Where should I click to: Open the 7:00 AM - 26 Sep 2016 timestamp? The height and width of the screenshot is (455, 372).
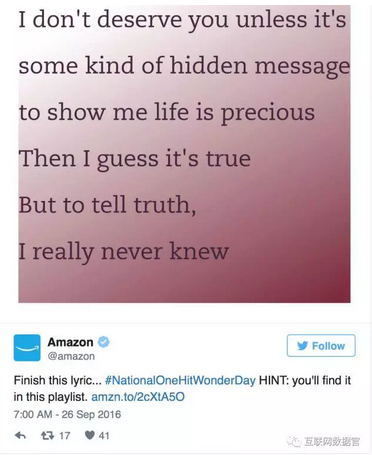click(x=67, y=414)
